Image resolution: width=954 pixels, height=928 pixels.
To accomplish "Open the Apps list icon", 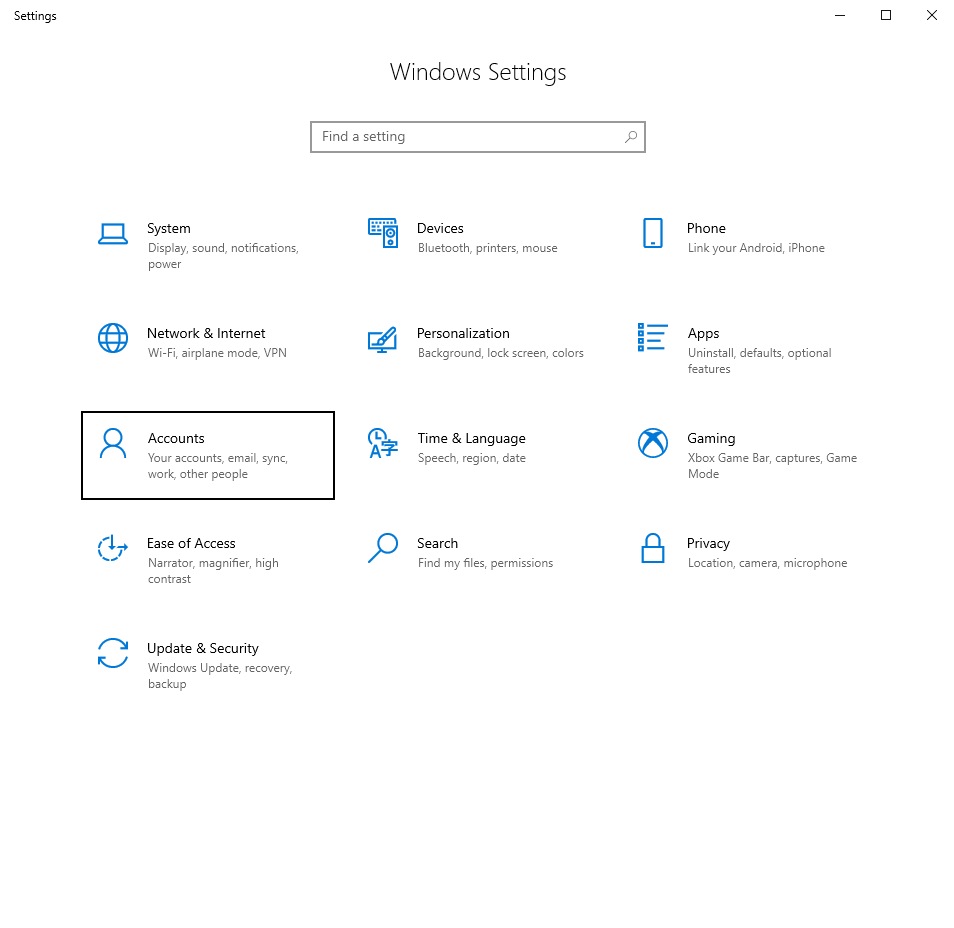I will tap(653, 337).
